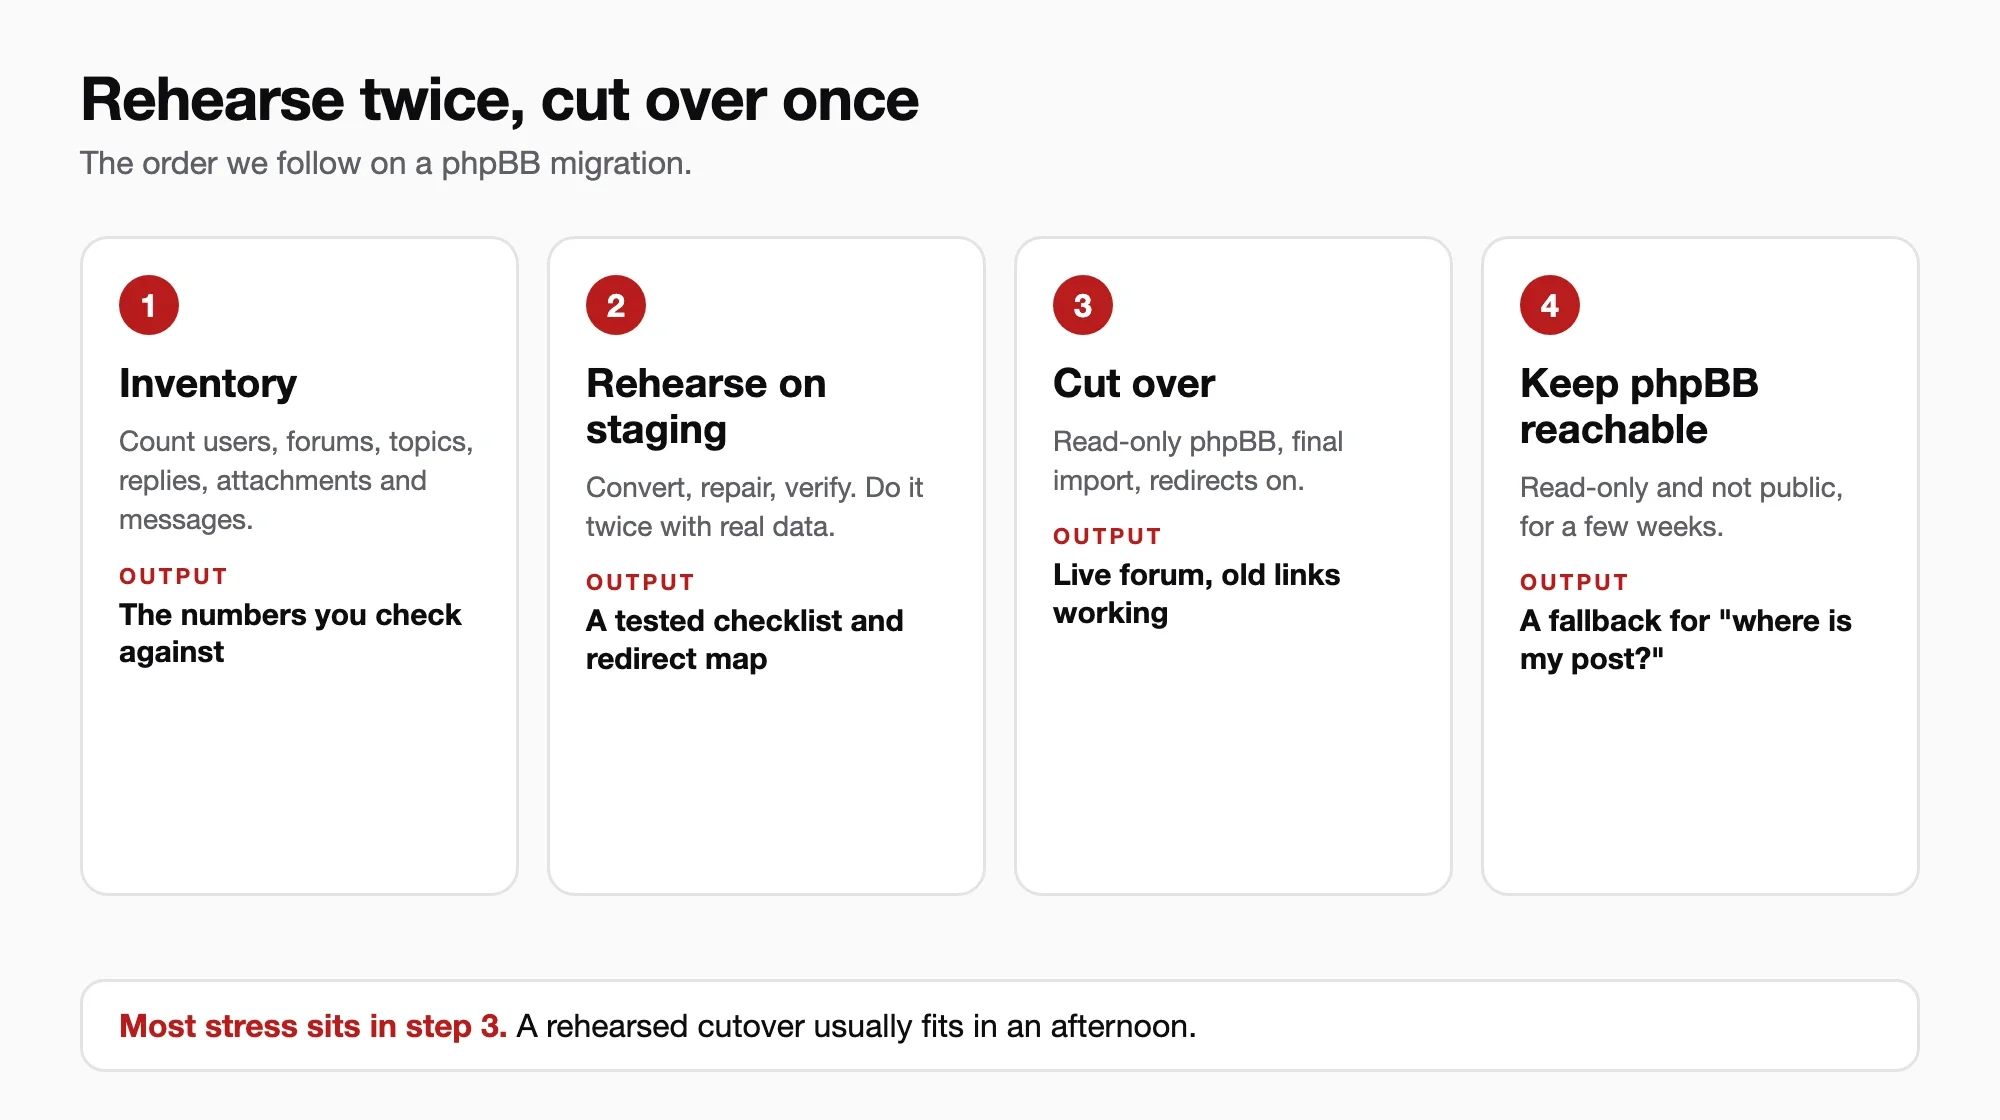Click the red step 2 circle badge
The image size is (2000, 1120).
(616, 305)
